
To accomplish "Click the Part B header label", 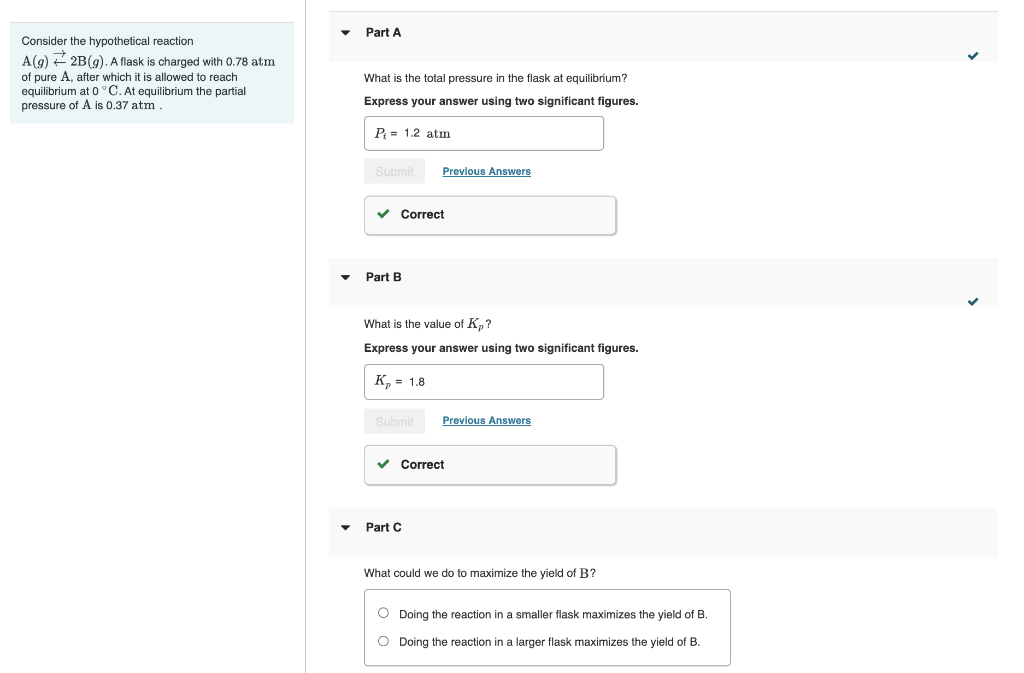I will [x=383, y=277].
